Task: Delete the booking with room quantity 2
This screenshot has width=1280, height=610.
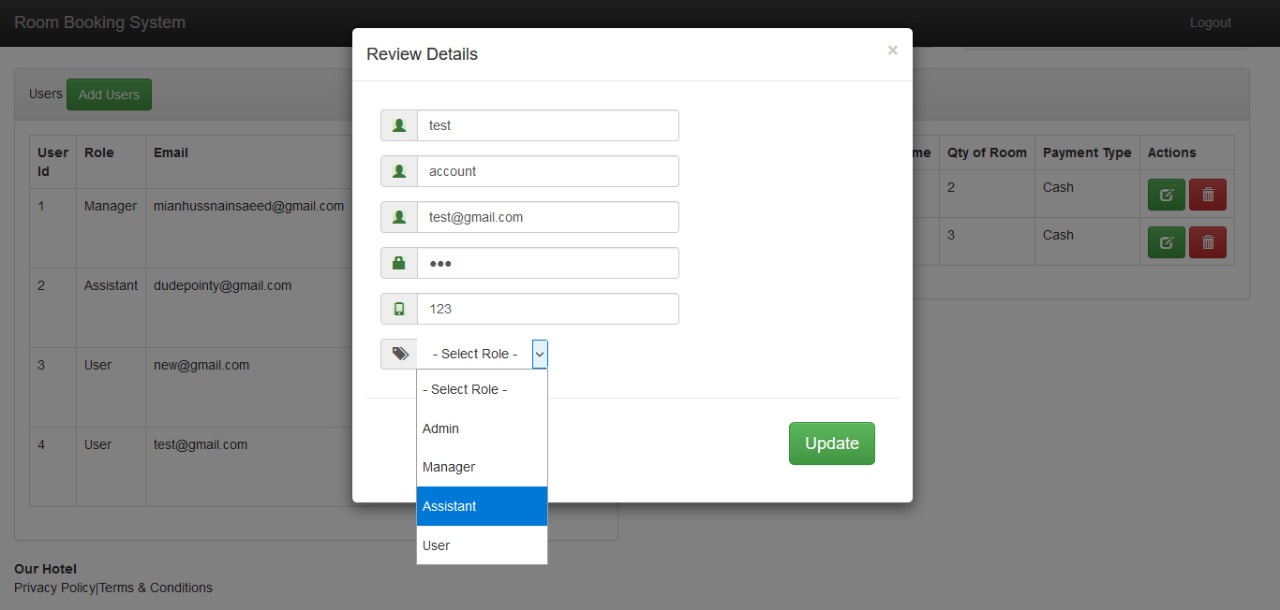Action: pos(1207,195)
